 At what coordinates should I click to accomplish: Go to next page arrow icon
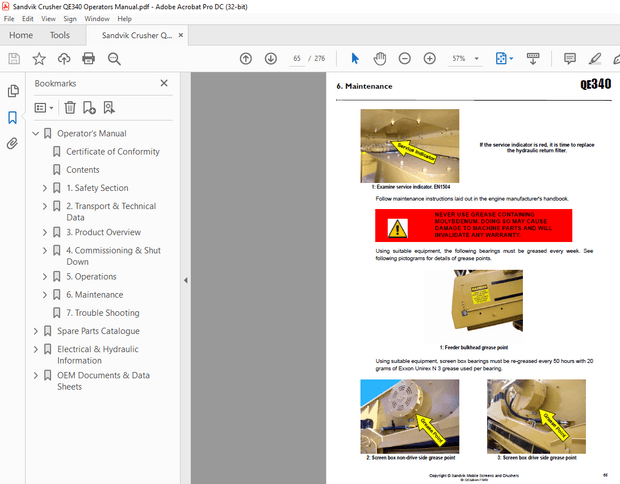pos(271,59)
